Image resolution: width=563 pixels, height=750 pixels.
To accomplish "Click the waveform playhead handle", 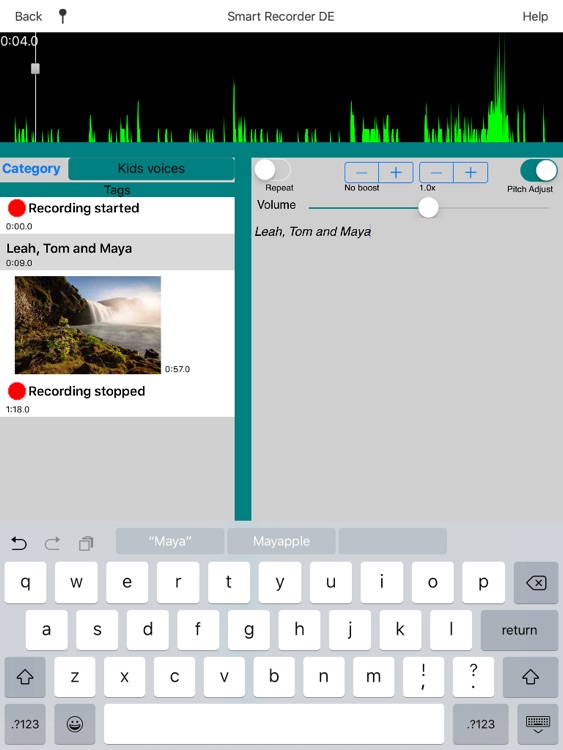I will click(x=35, y=69).
